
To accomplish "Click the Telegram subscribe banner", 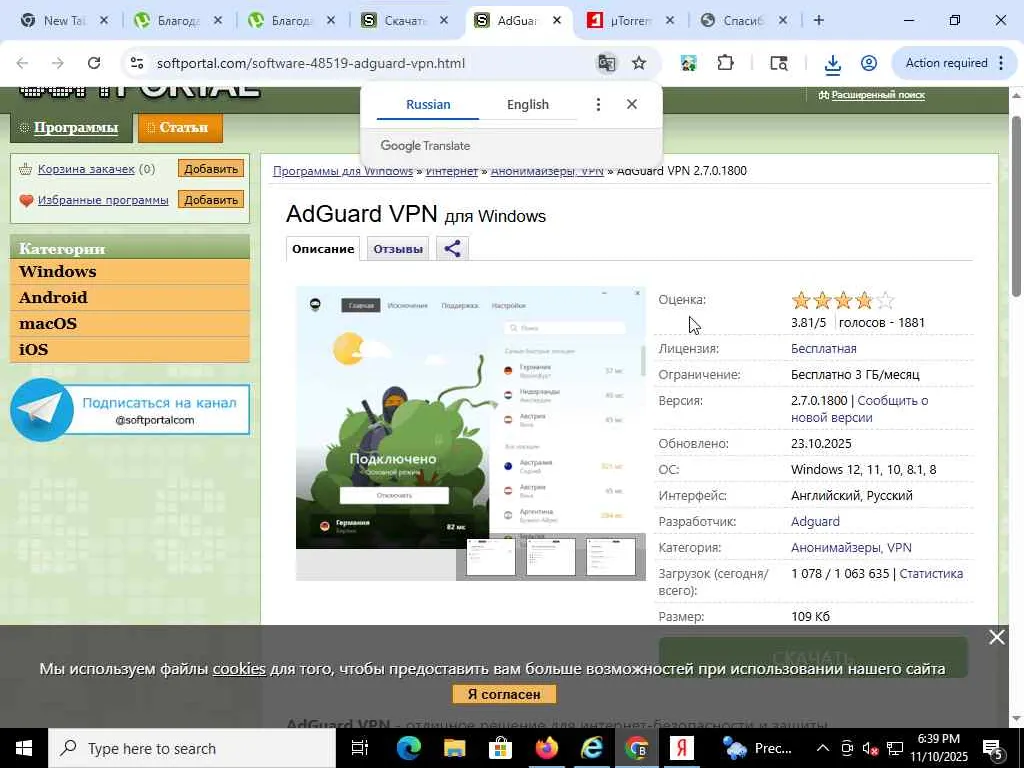I will (129, 410).
